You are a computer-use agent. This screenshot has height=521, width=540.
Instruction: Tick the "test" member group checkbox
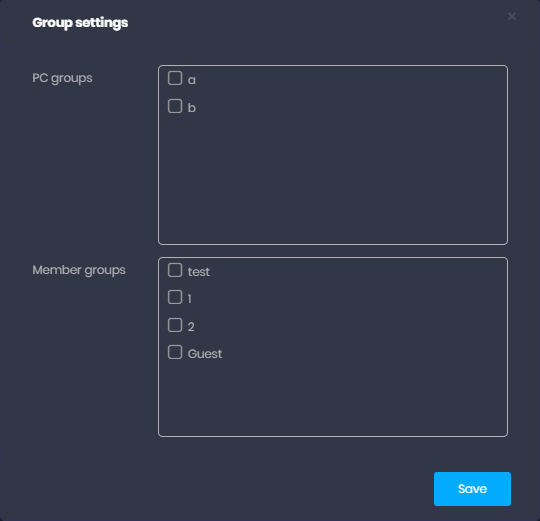tap(175, 270)
